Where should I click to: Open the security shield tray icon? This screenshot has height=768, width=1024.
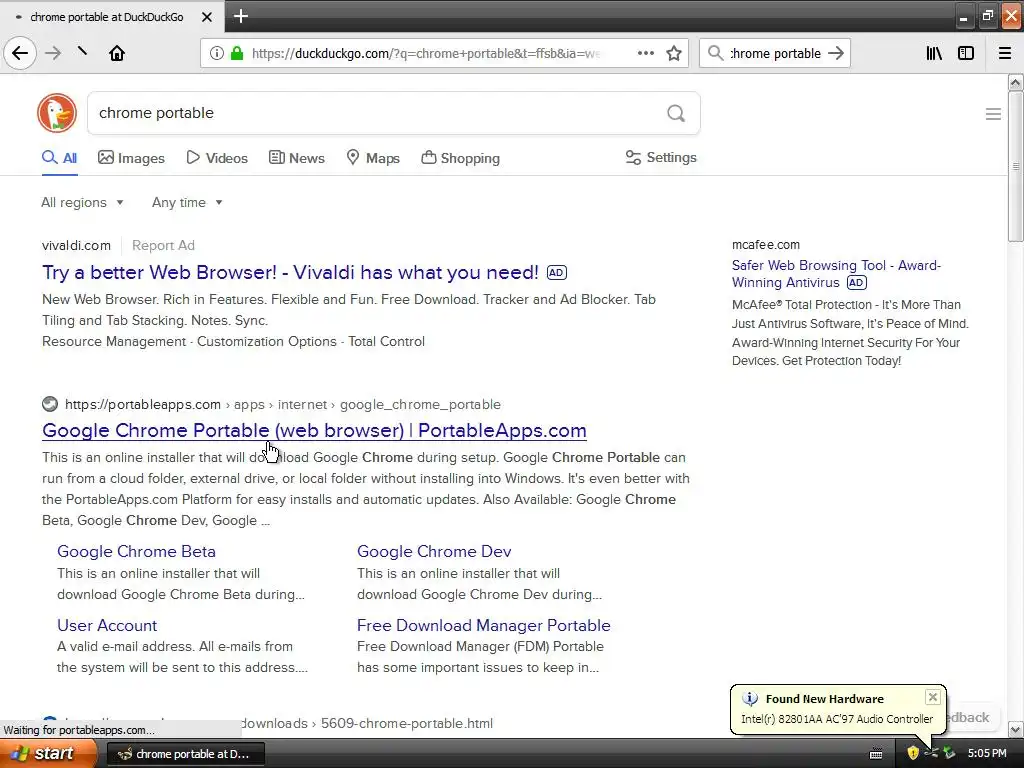[912, 753]
